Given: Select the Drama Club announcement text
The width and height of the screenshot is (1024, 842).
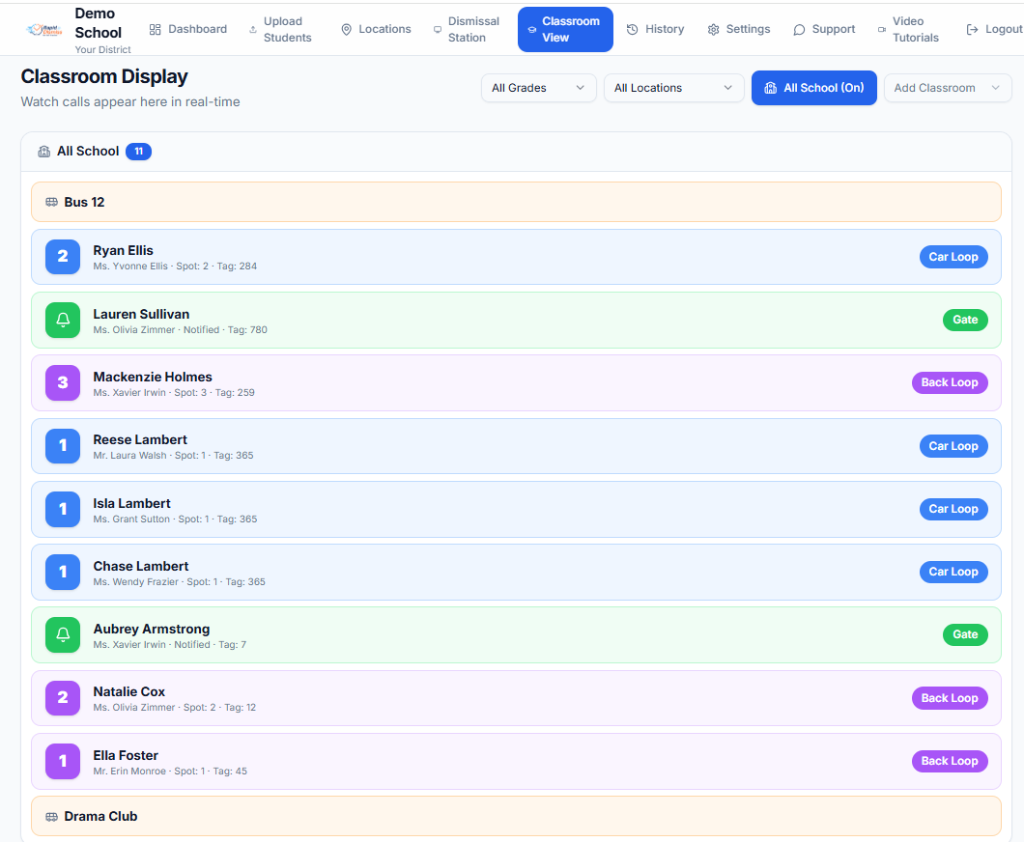Looking at the screenshot, I should [101, 817].
